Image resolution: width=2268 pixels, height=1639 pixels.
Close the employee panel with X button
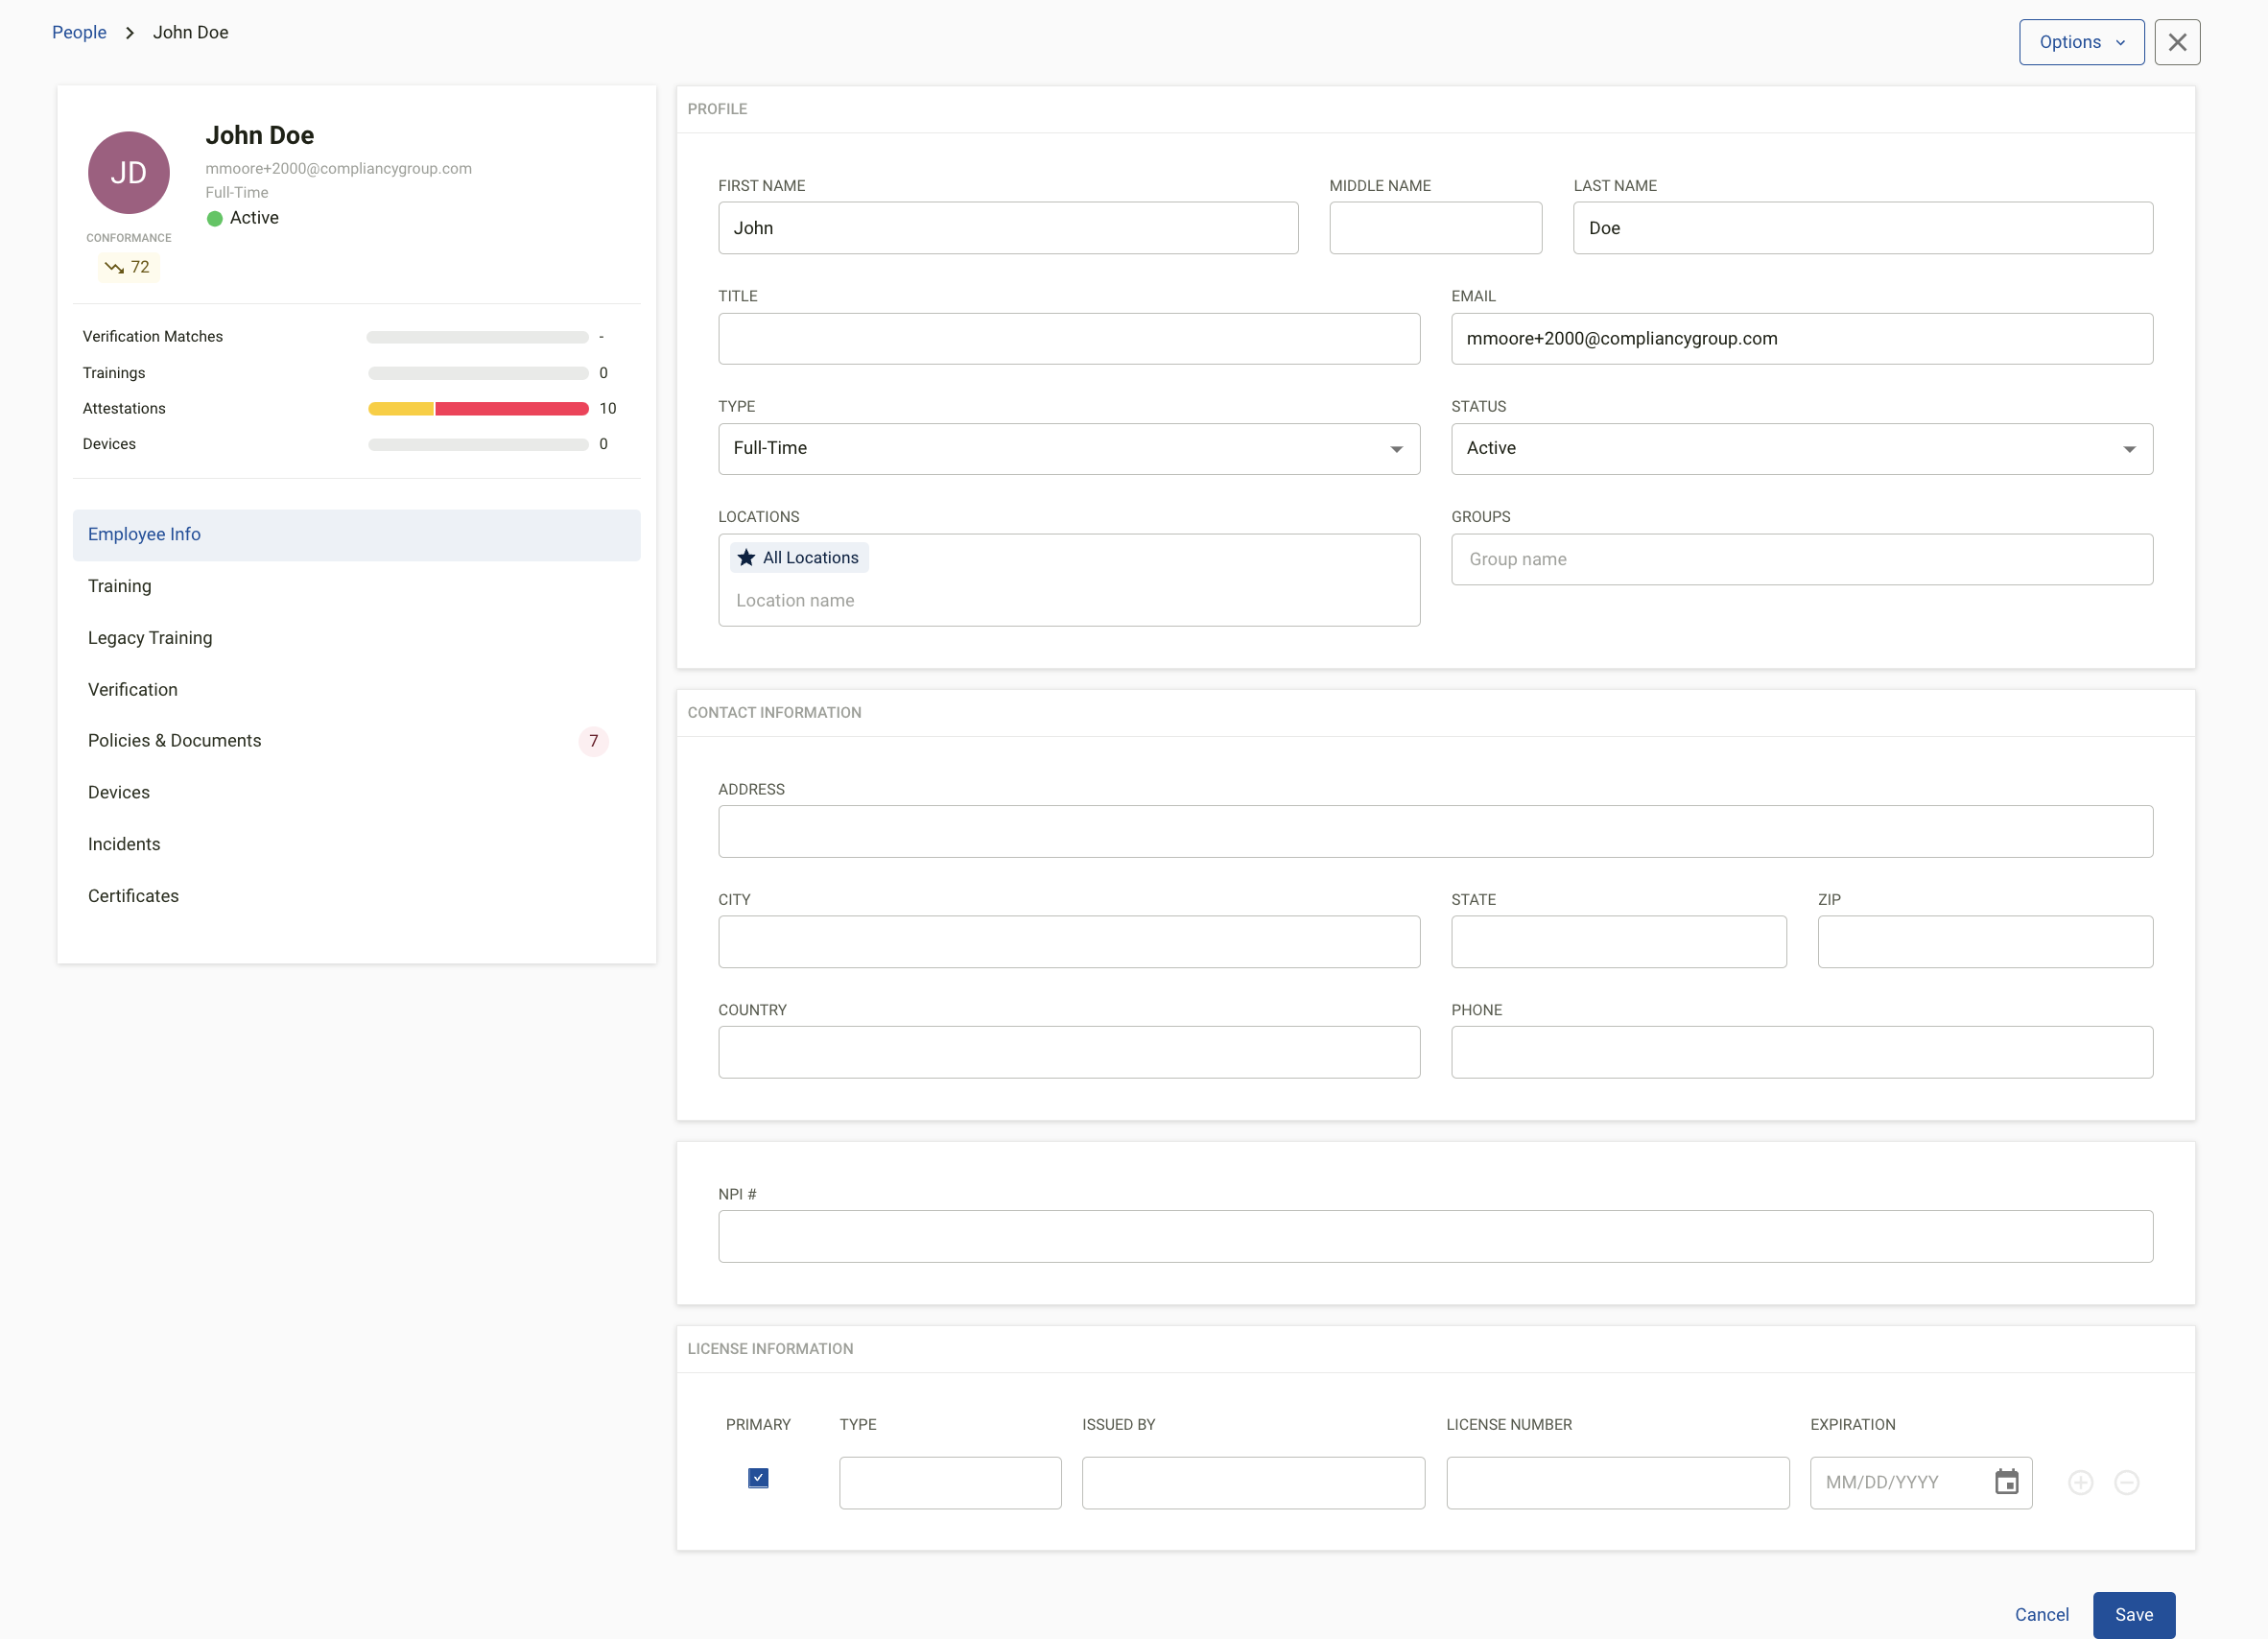(2177, 42)
